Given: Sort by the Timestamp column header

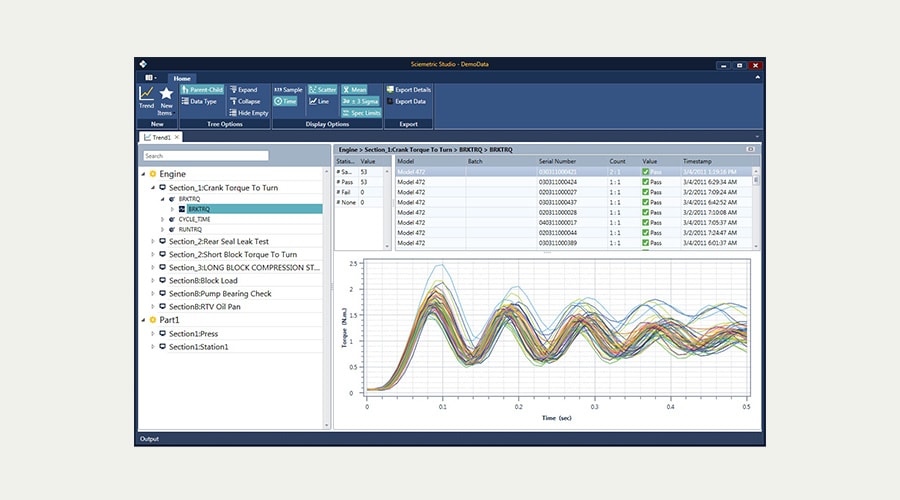Looking at the screenshot, I should (697, 161).
